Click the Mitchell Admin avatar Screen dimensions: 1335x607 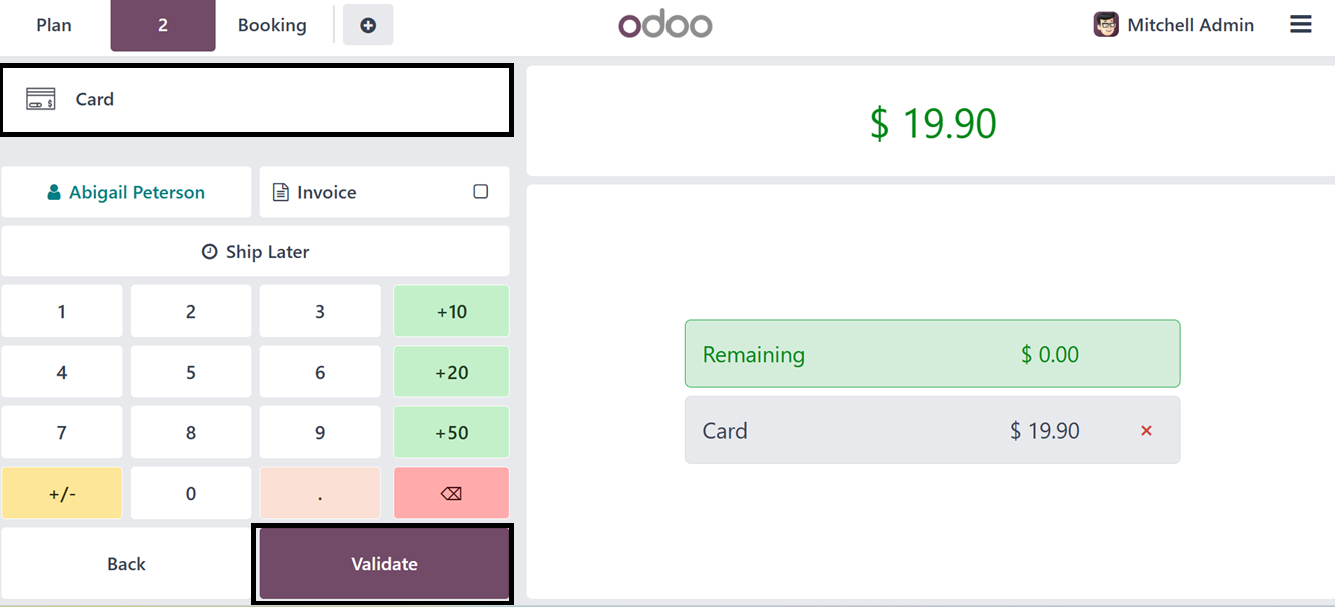coord(1105,25)
